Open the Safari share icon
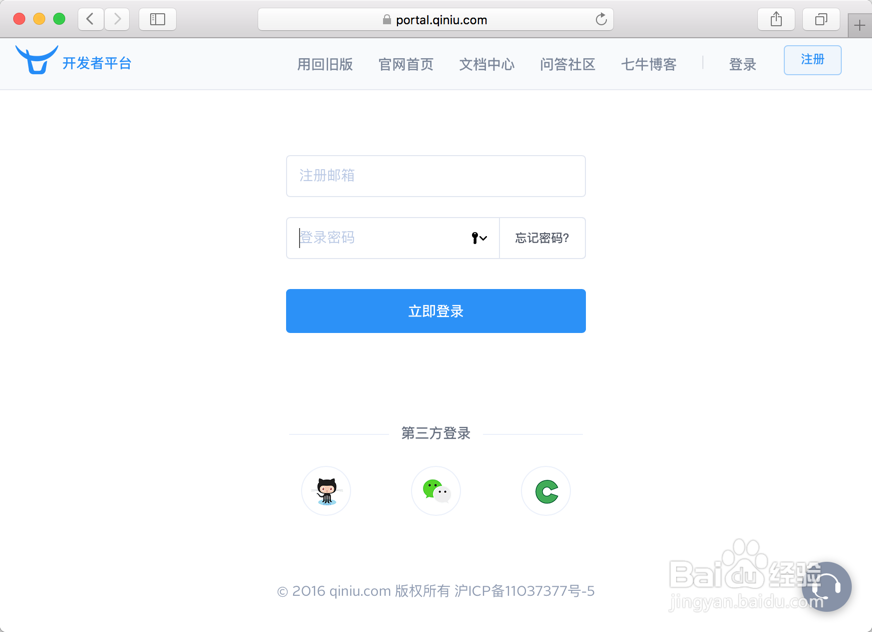 [x=776, y=18]
